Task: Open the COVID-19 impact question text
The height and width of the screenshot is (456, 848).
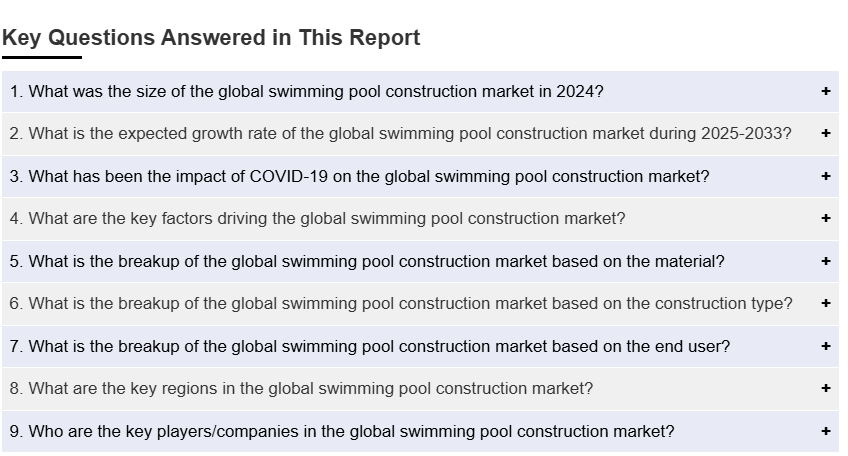Action: point(360,176)
